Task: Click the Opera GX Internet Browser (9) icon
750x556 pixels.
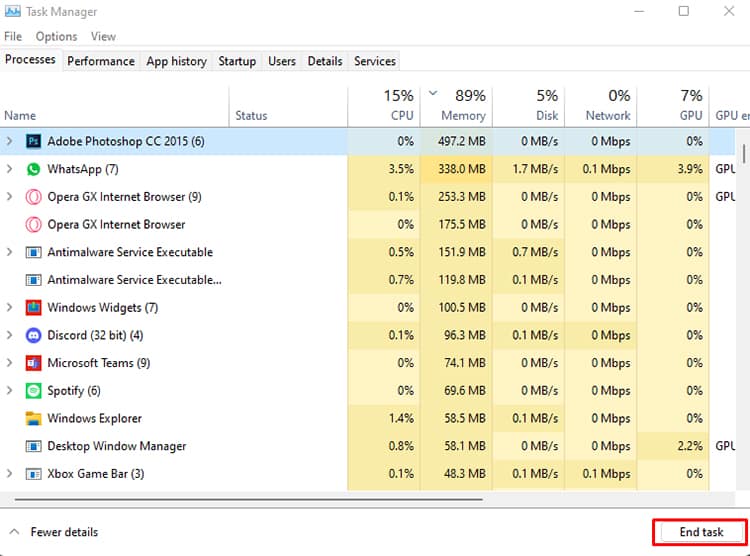Action: [33, 197]
